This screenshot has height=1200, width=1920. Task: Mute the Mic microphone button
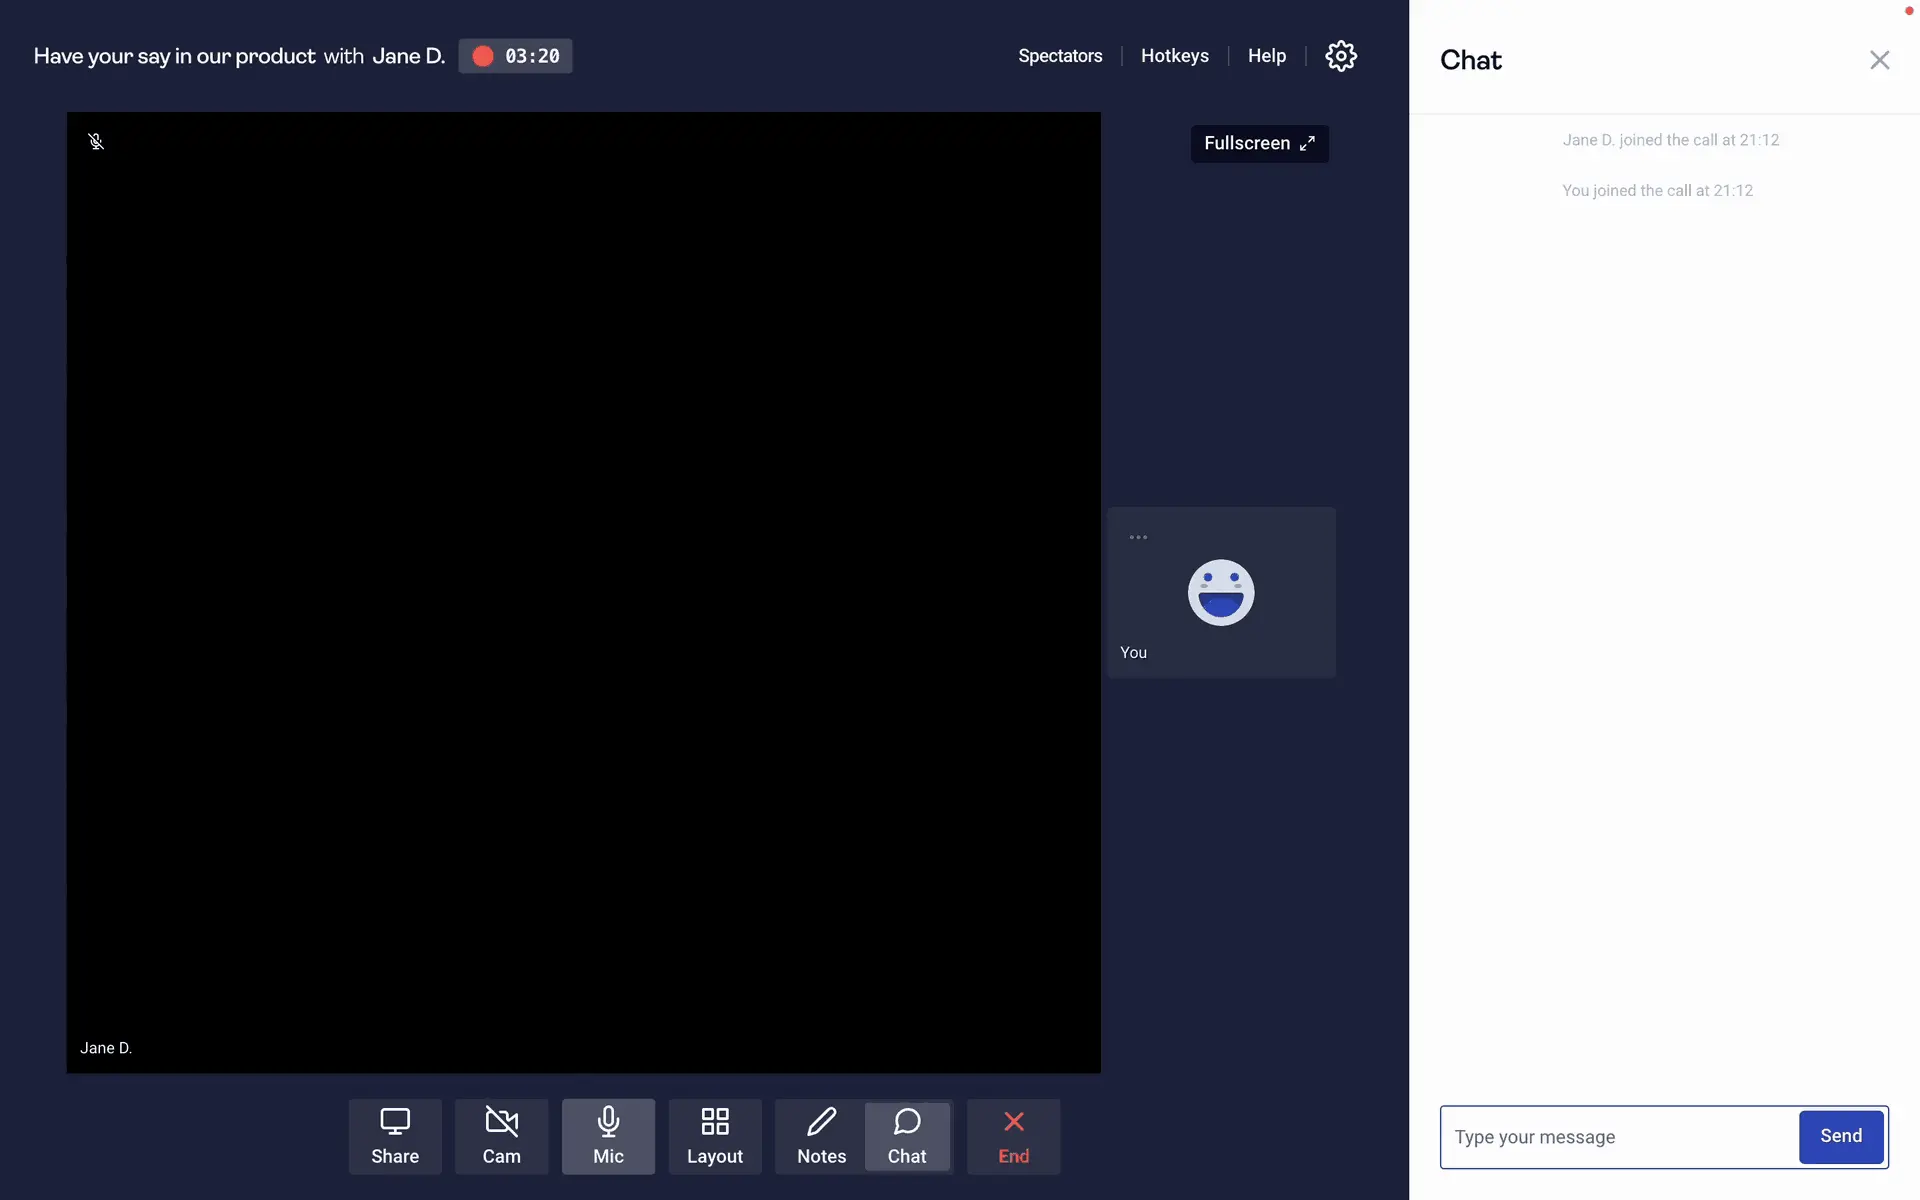click(x=608, y=1136)
